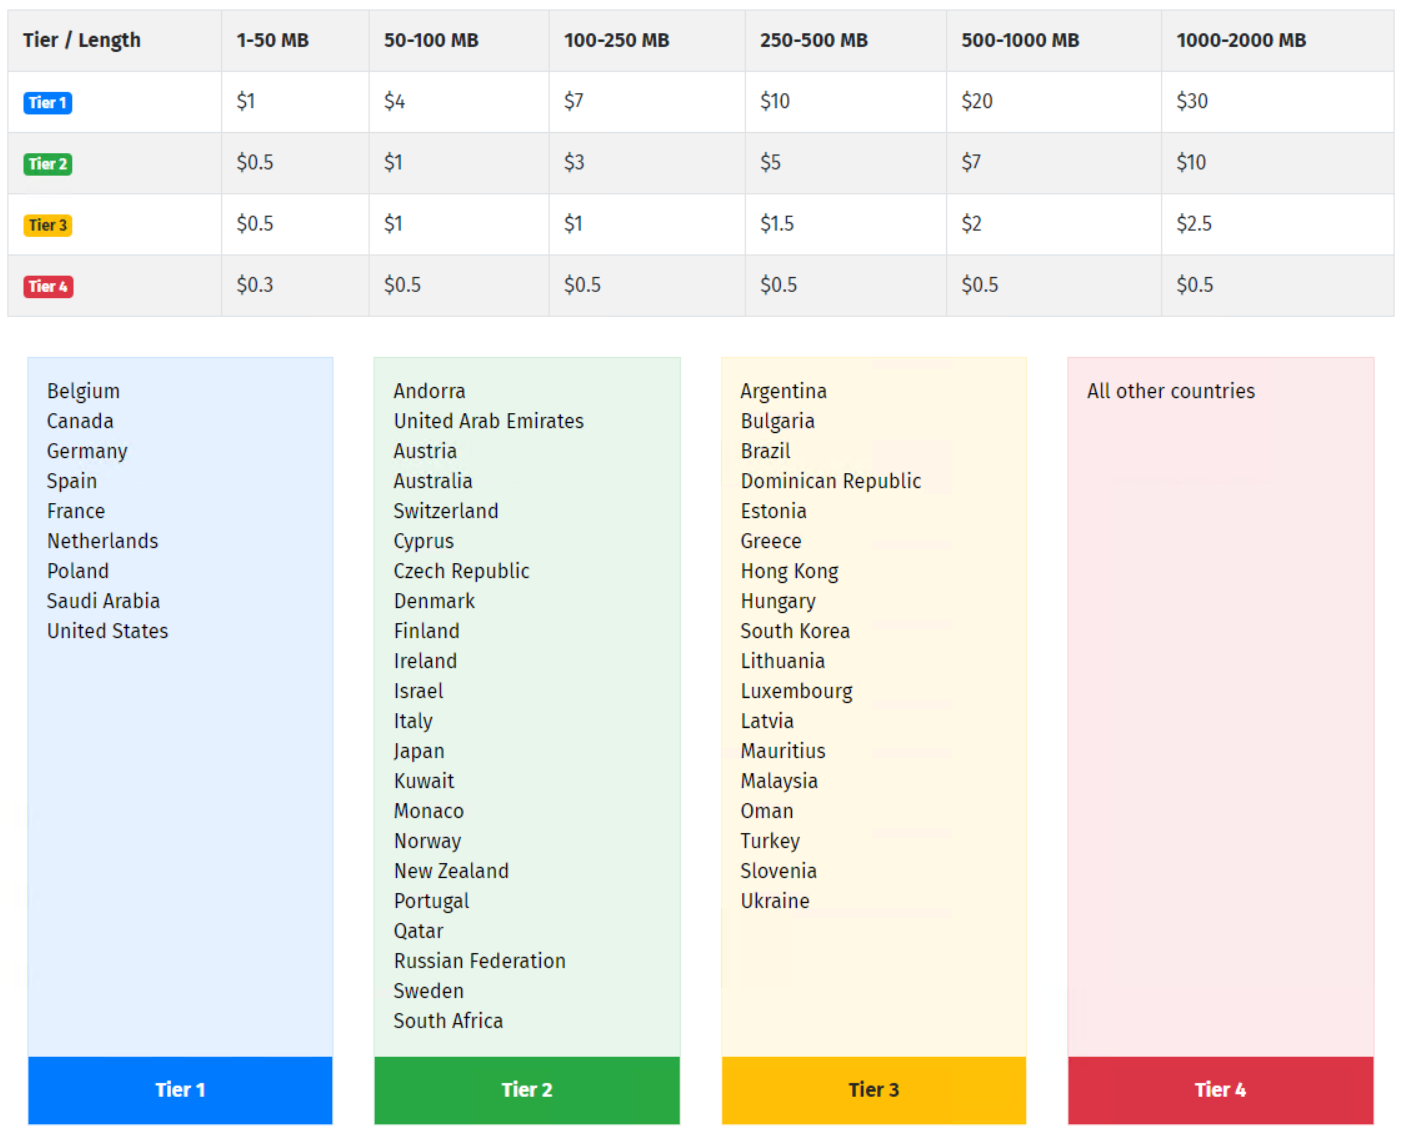Click the blue Tier 1 badge

47,102
